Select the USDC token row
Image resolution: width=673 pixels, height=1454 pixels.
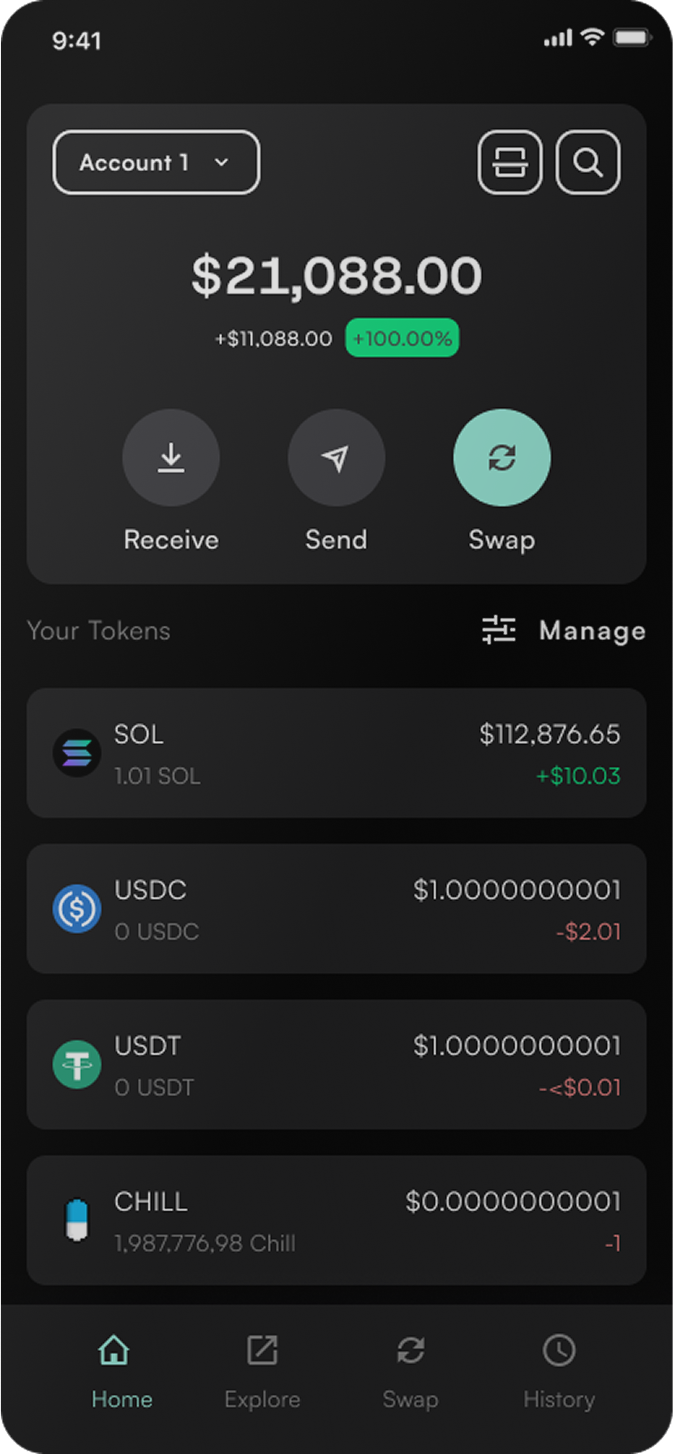click(x=336, y=909)
